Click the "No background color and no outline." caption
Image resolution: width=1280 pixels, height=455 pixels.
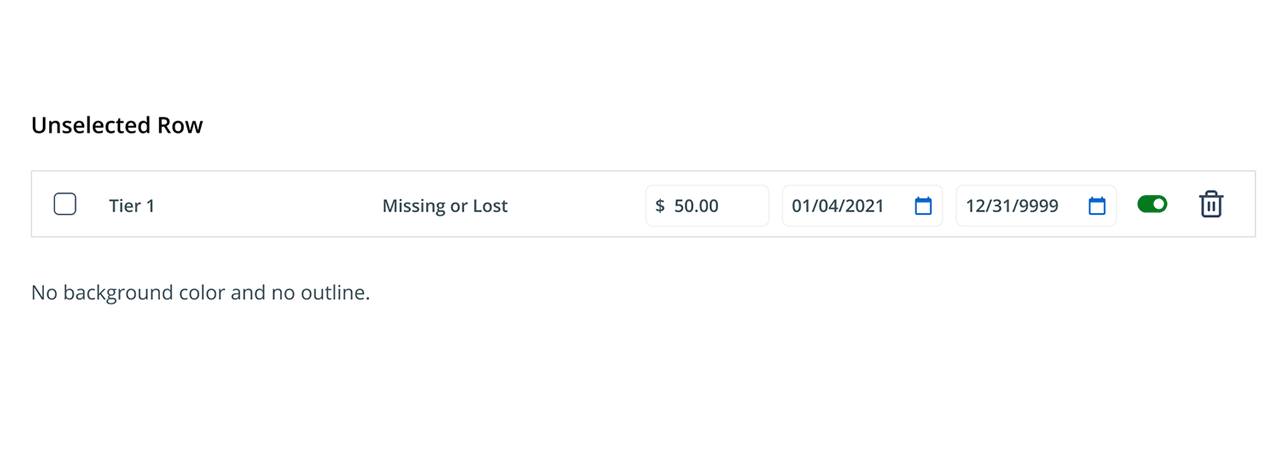200,293
